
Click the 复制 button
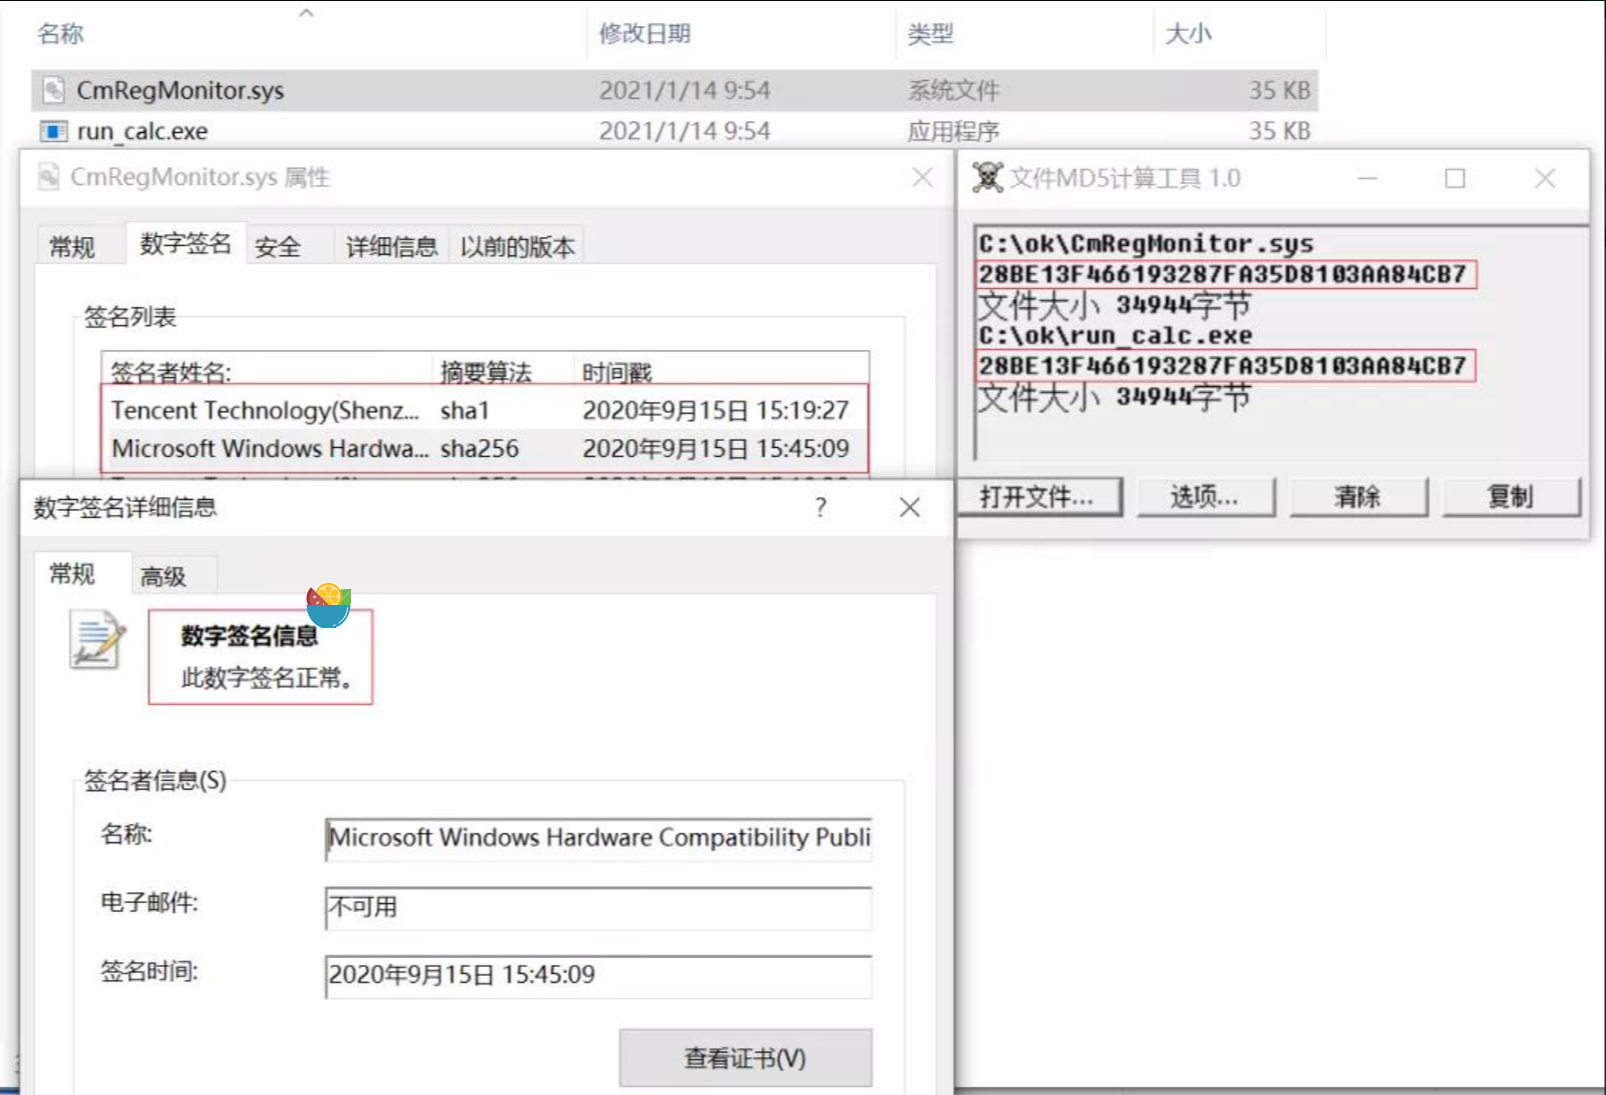click(x=1511, y=496)
